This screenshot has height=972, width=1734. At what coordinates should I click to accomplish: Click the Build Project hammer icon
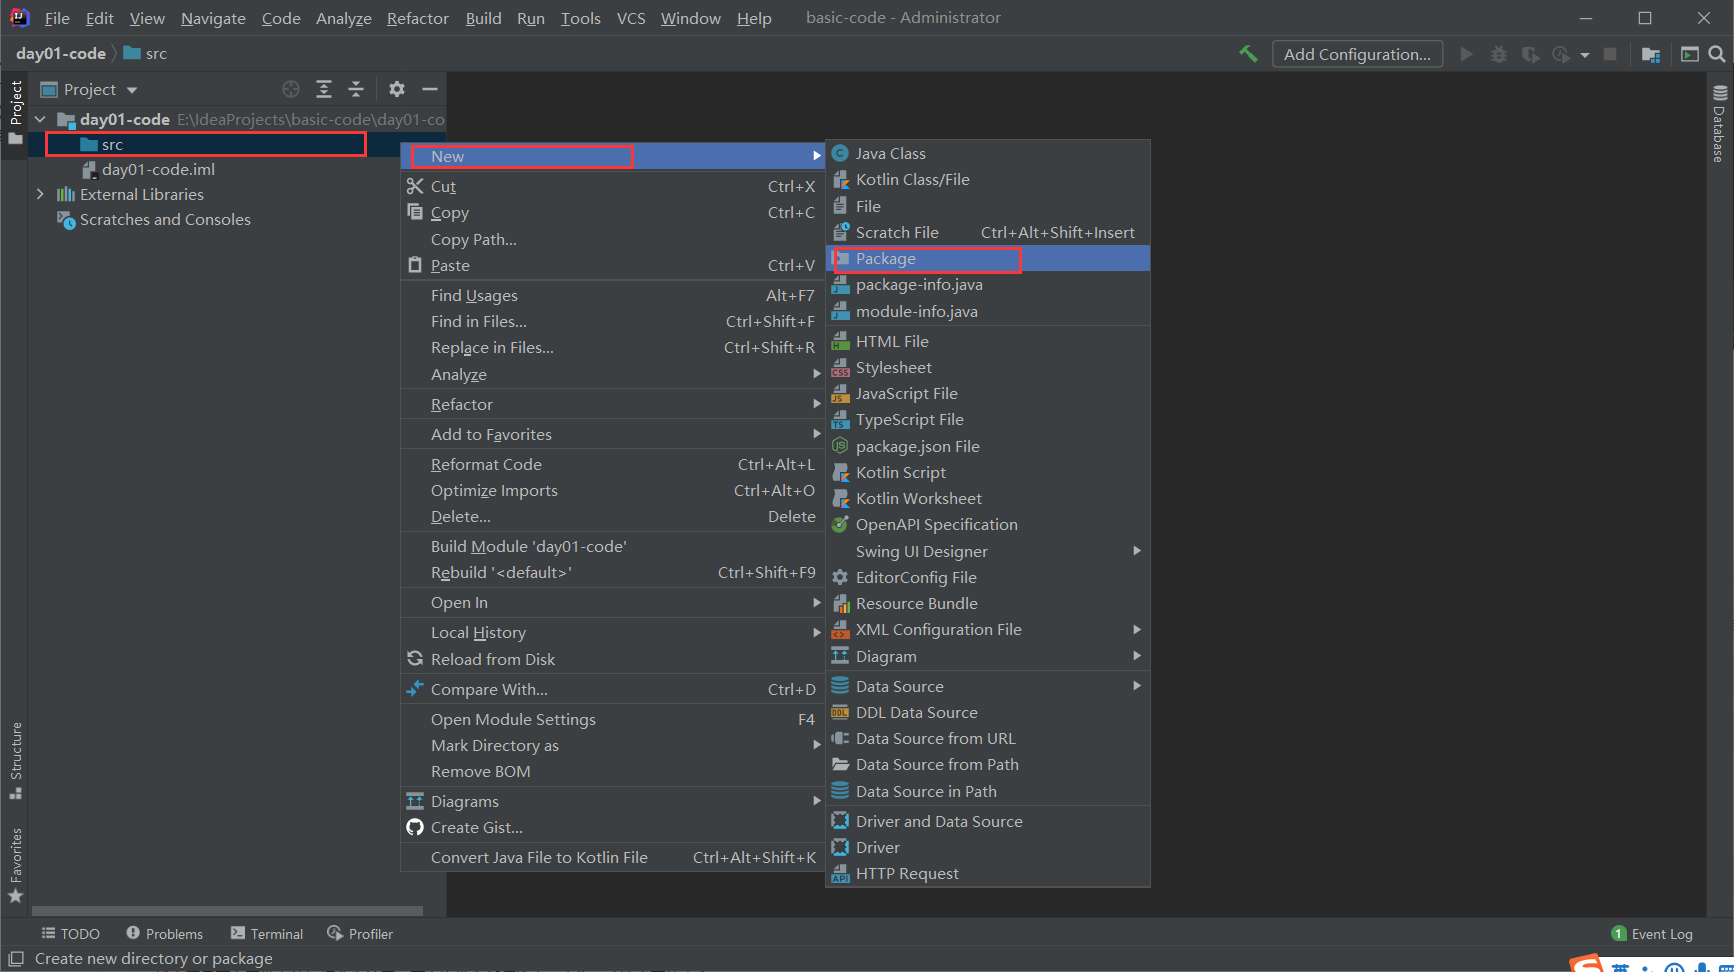(1248, 54)
